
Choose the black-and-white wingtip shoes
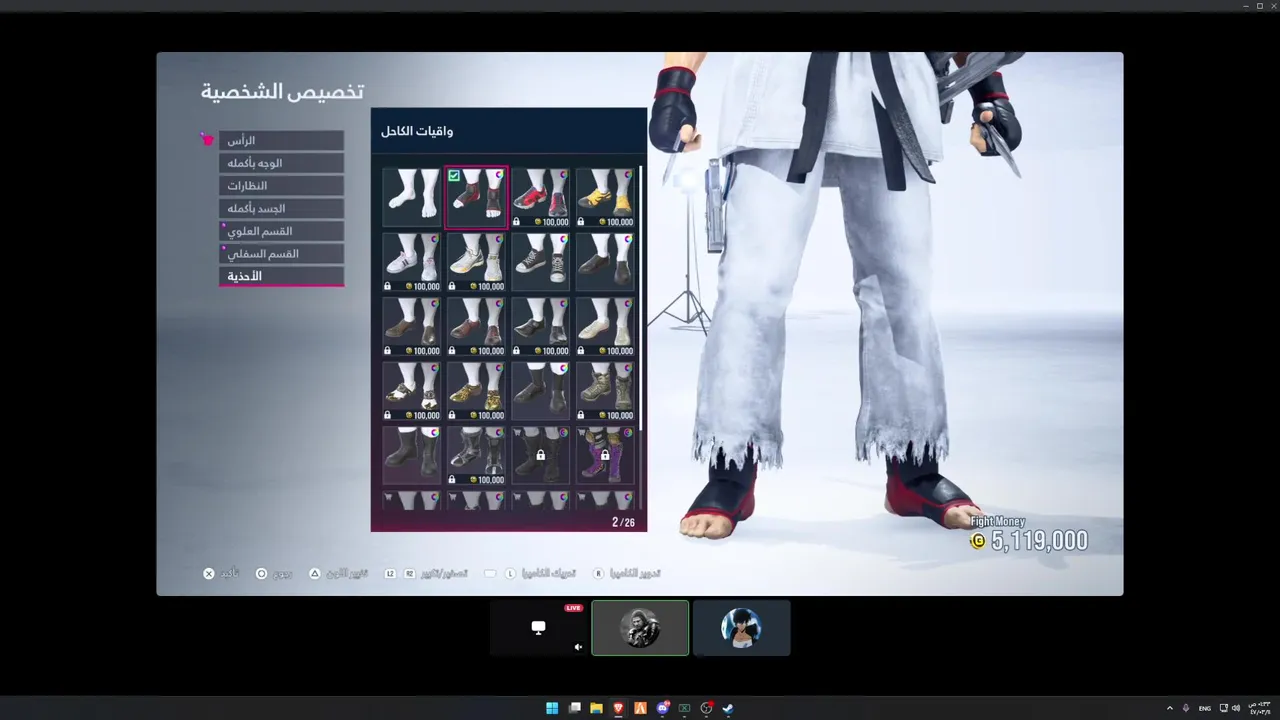[x=411, y=392]
